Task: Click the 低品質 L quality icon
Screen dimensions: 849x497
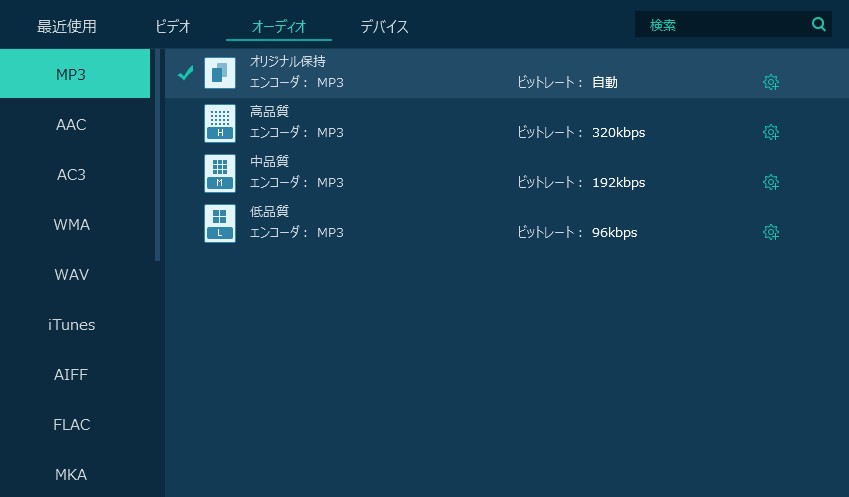Action: coord(220,223)
